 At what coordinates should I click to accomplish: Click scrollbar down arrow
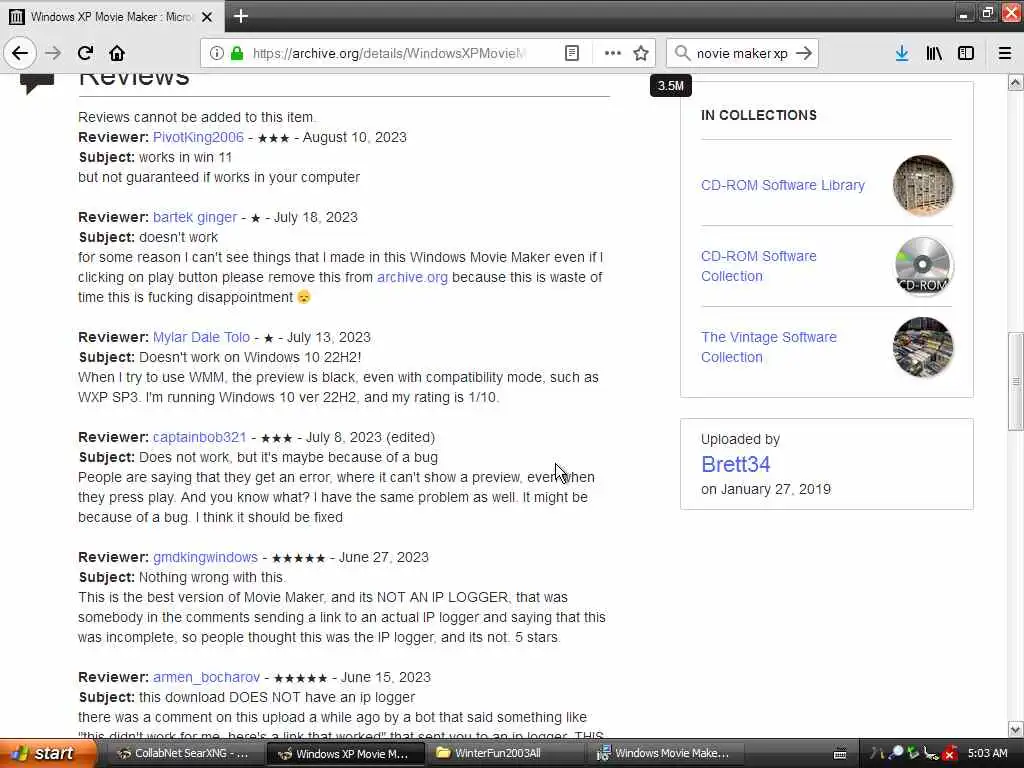point(1015,729)
